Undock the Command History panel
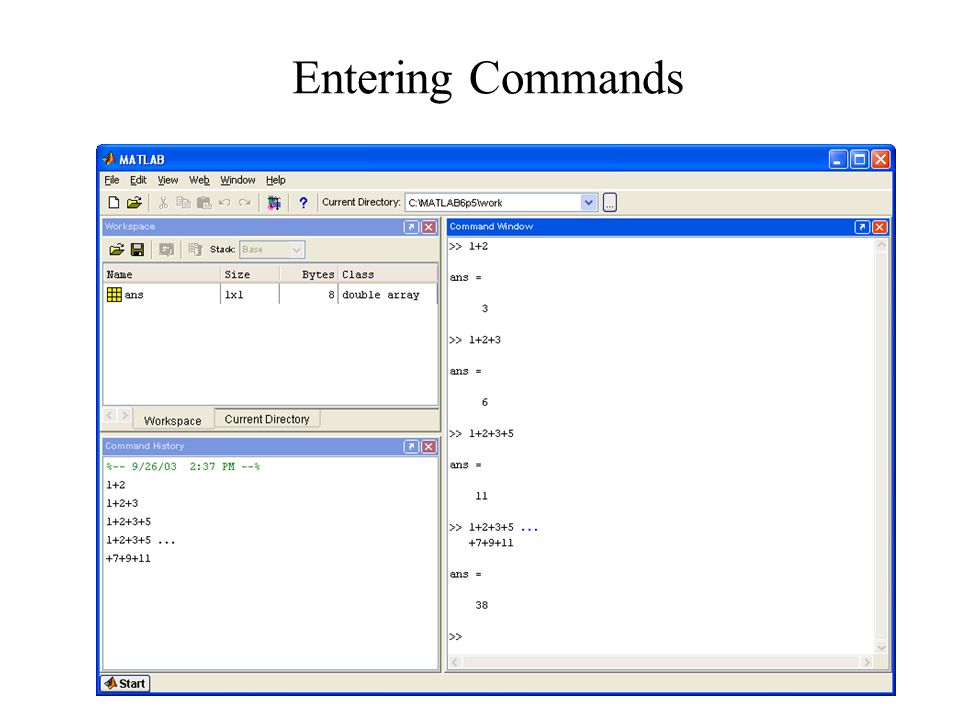960x720 pixels. pos(411,446)
